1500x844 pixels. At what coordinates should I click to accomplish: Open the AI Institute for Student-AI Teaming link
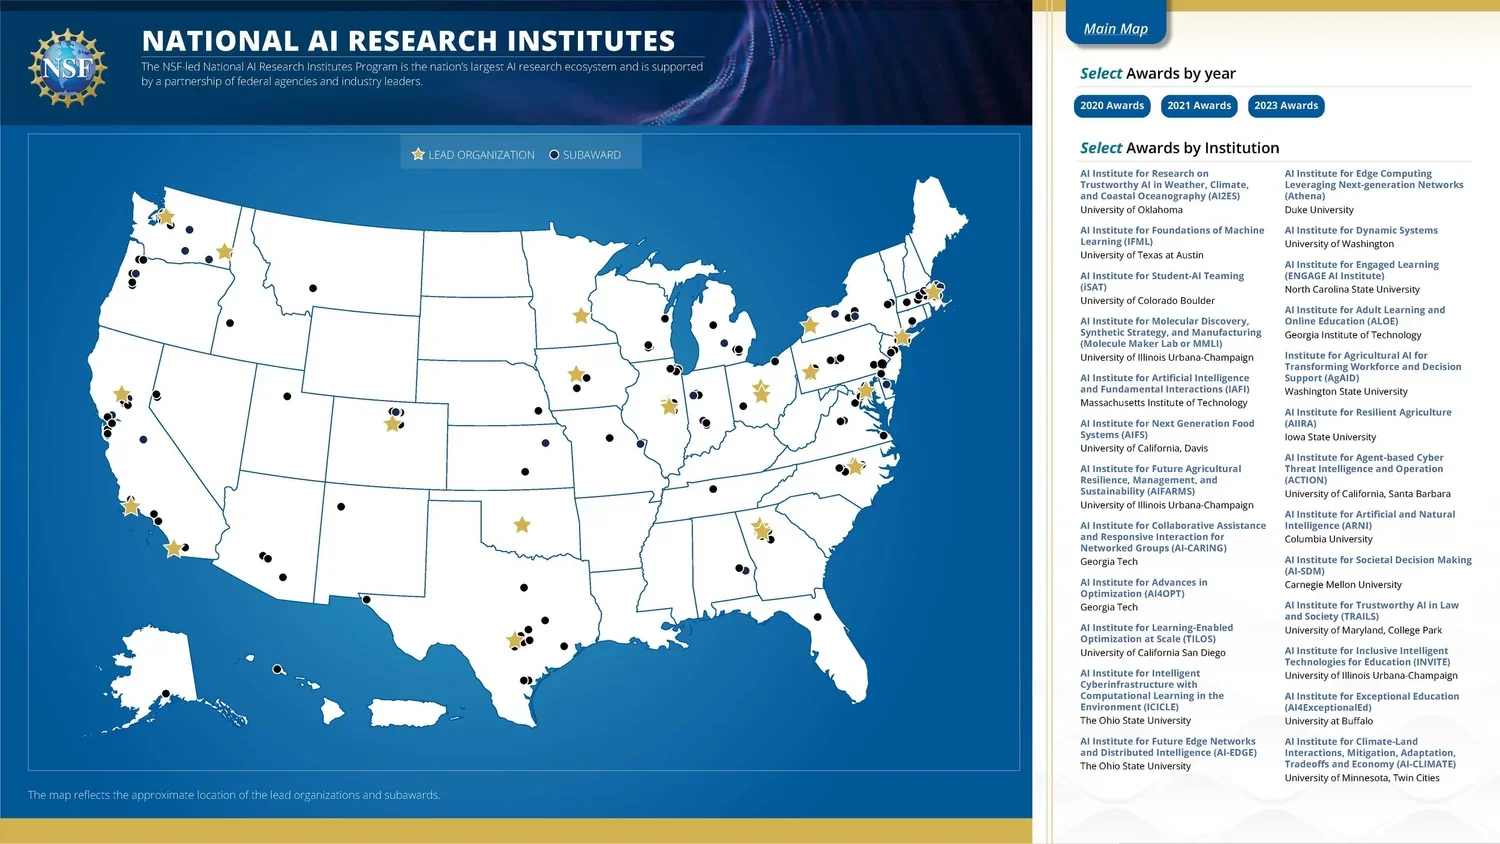[1161, 281]
